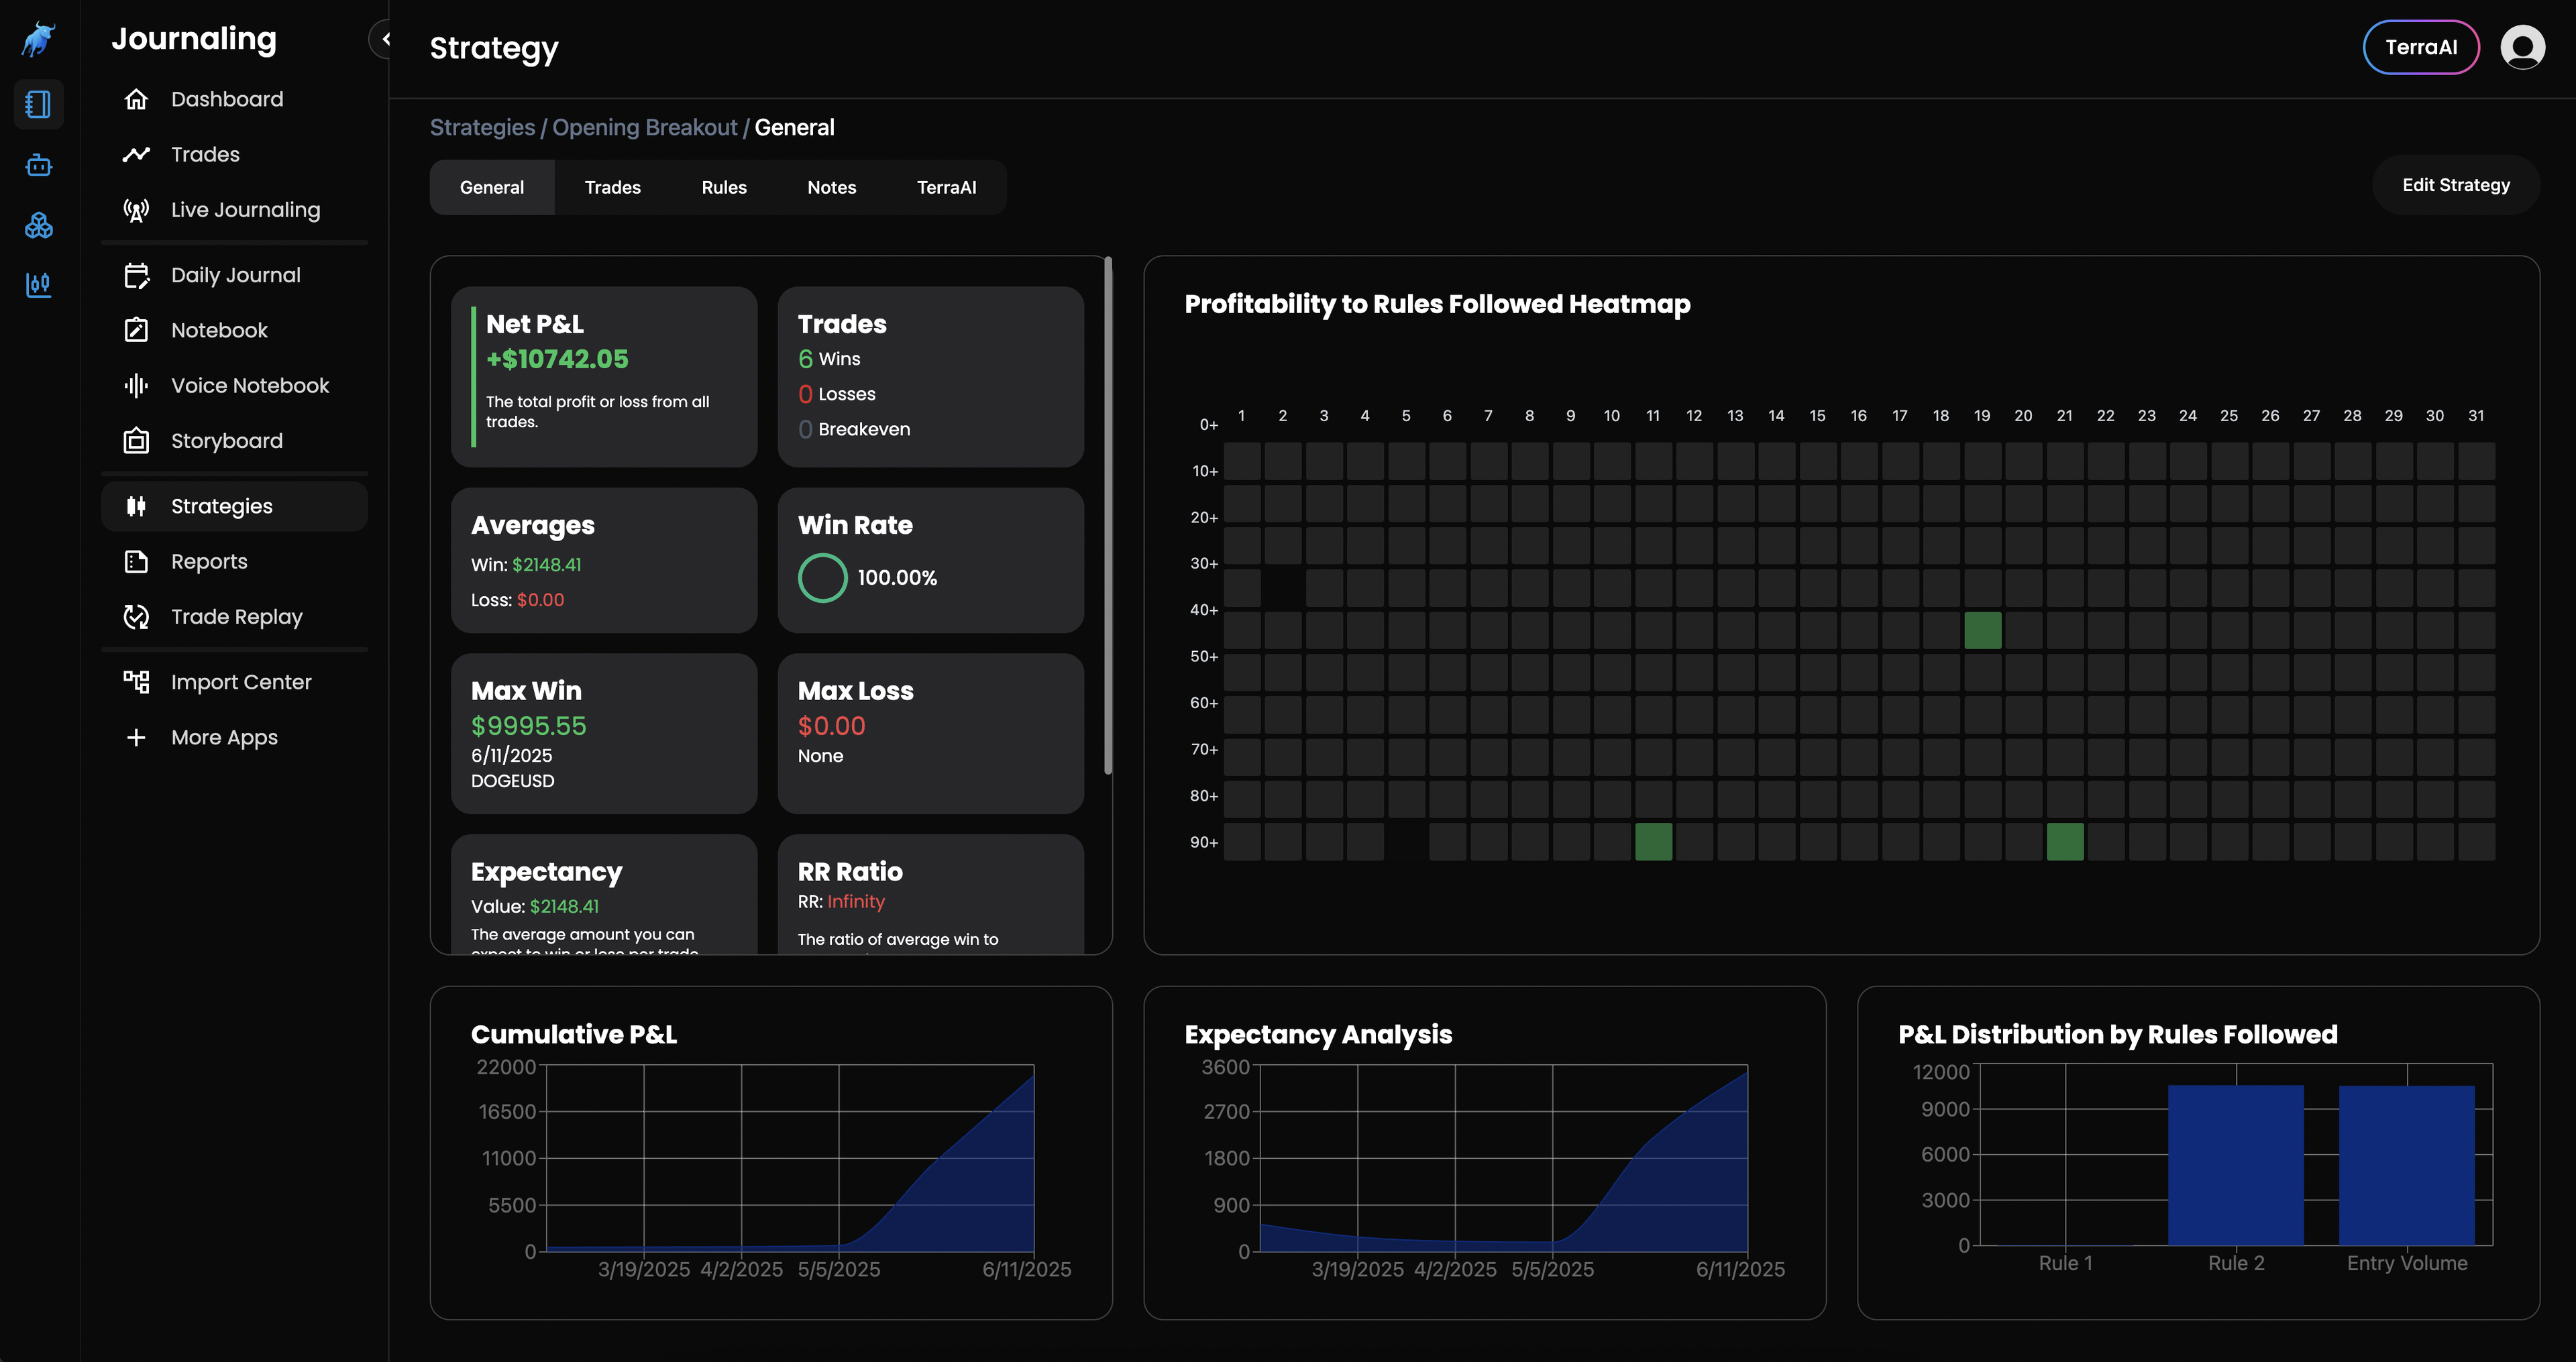2576x1362 pixels.
Task: Click the bull logo icon
Action: [39, 40]
